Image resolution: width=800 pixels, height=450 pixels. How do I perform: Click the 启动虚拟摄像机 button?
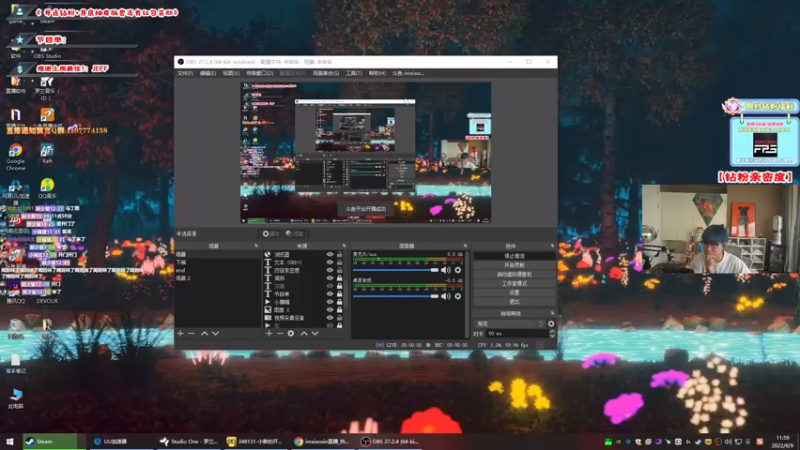click(x=514, y=274)
